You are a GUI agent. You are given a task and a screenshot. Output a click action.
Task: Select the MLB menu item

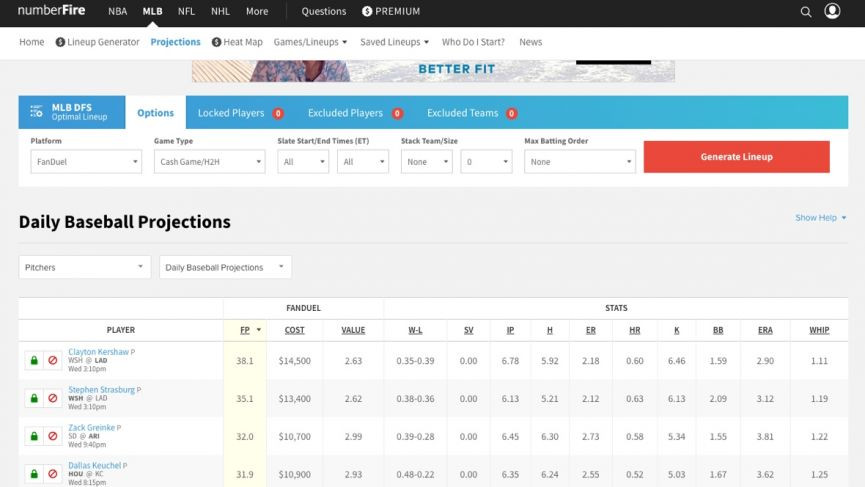pos(152,11)
